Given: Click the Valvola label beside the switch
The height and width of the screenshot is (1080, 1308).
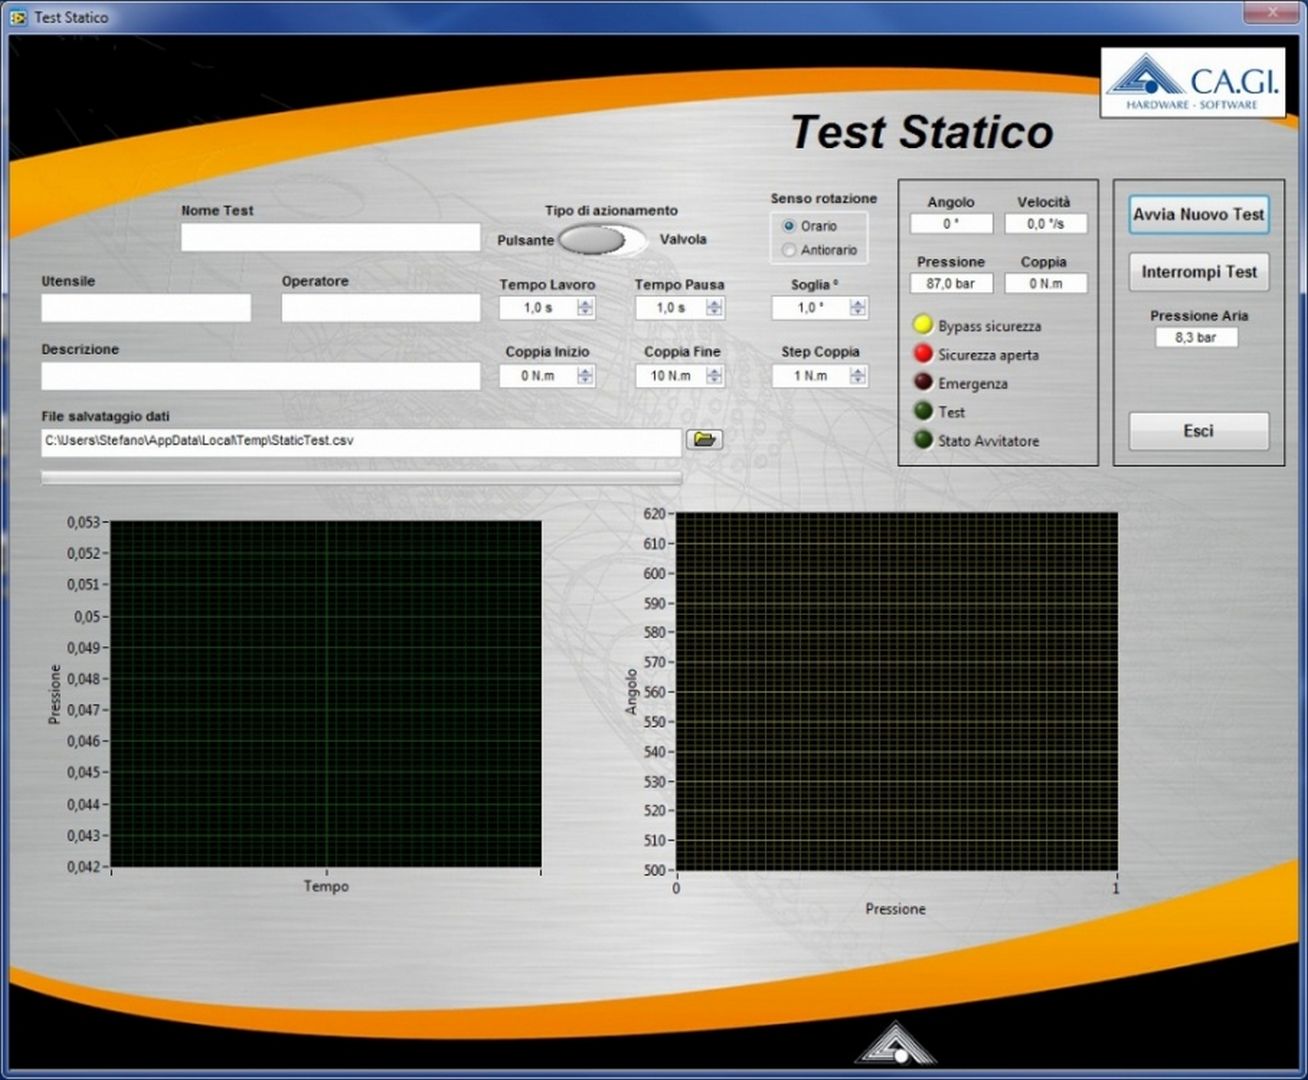Looking at the screenshot, I should tap(683, 240).
